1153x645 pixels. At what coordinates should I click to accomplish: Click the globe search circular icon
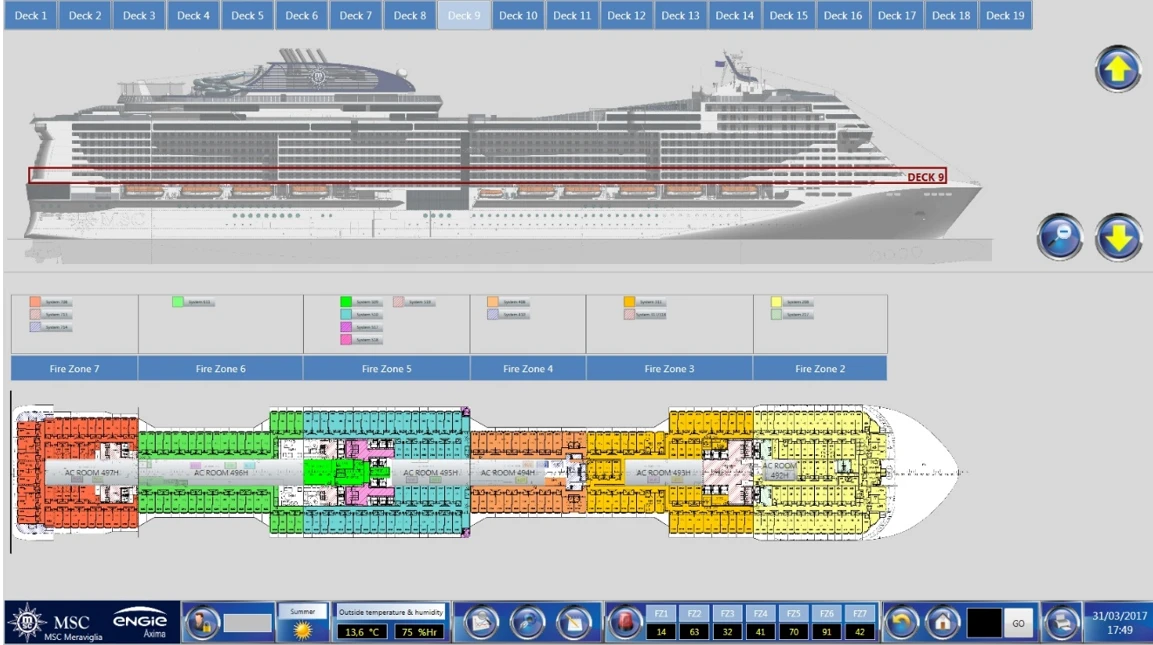[x=528, y=622]
